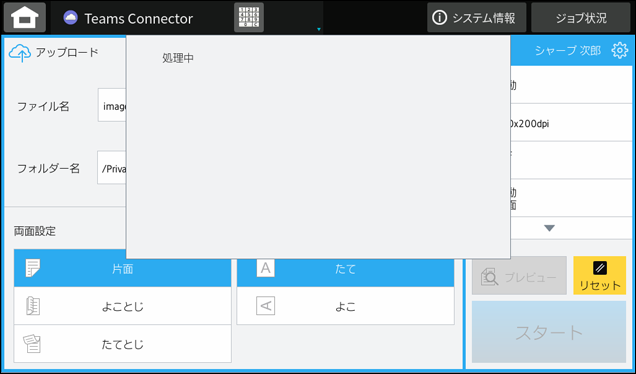Select 片面 single-sided option

tap(122, 268)
